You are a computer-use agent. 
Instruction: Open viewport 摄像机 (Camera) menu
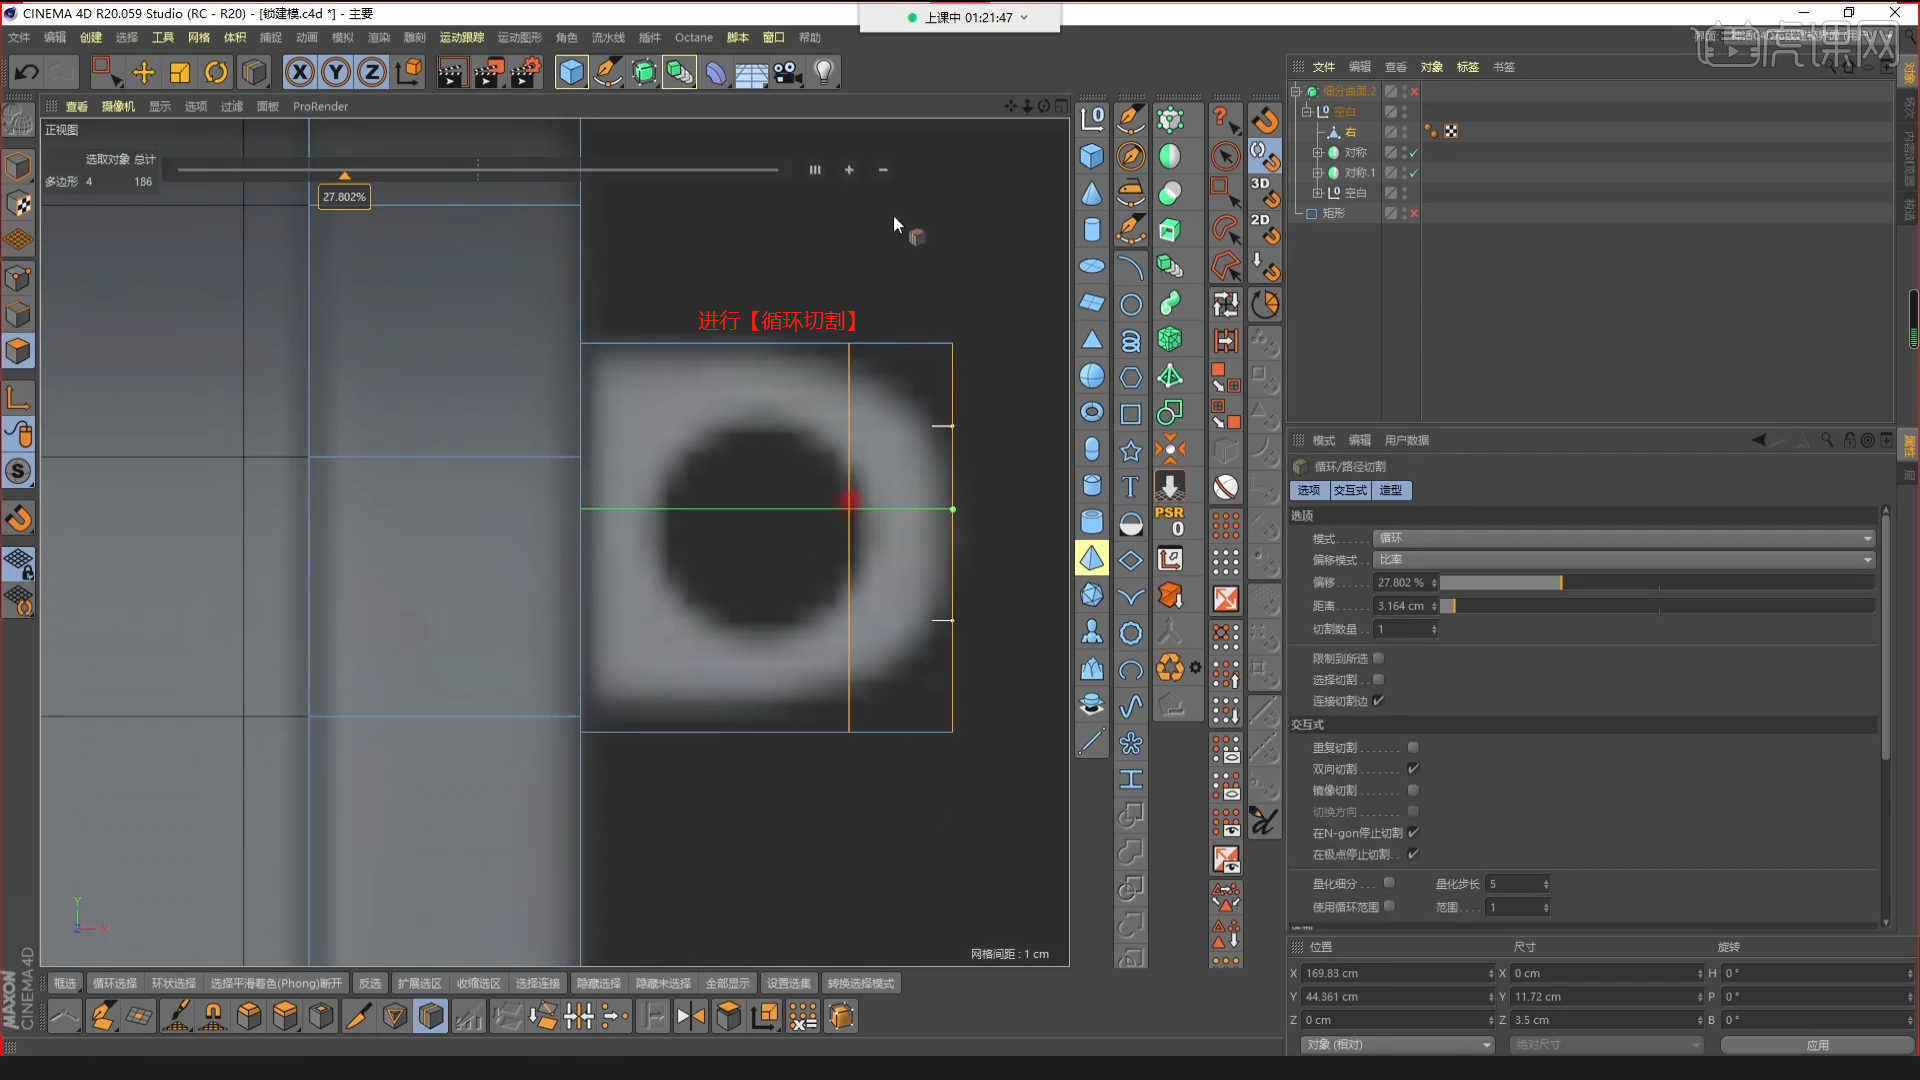pos(118,106)
